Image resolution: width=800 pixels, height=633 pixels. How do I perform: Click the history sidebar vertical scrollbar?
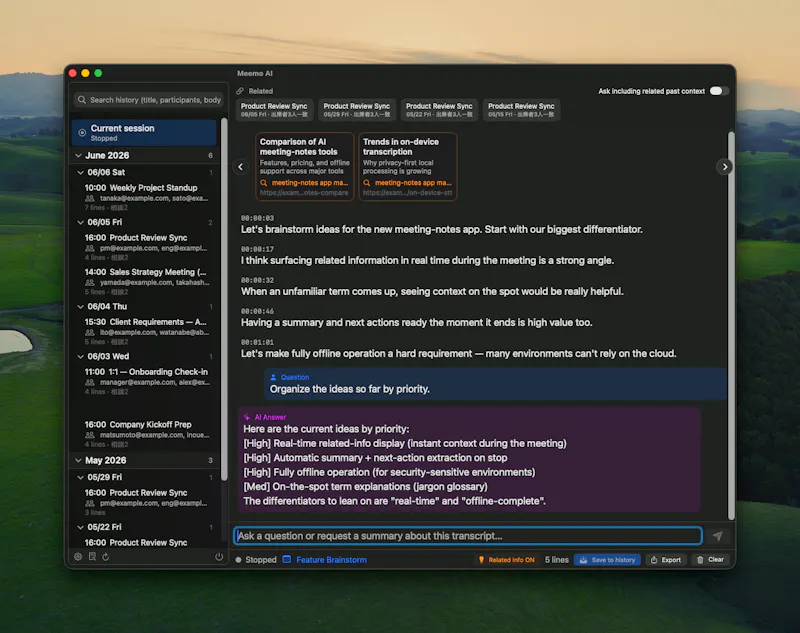(224, 299)
